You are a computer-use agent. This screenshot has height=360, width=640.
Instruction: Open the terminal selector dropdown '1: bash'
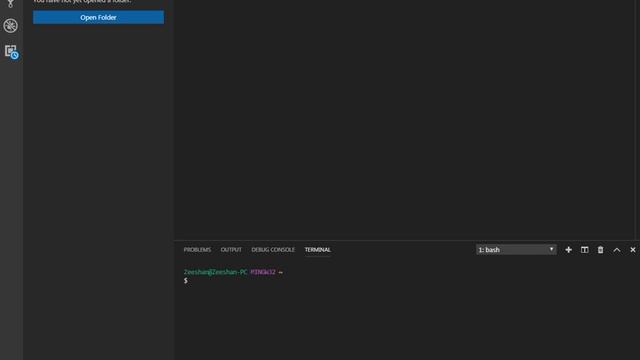[516, 250]
